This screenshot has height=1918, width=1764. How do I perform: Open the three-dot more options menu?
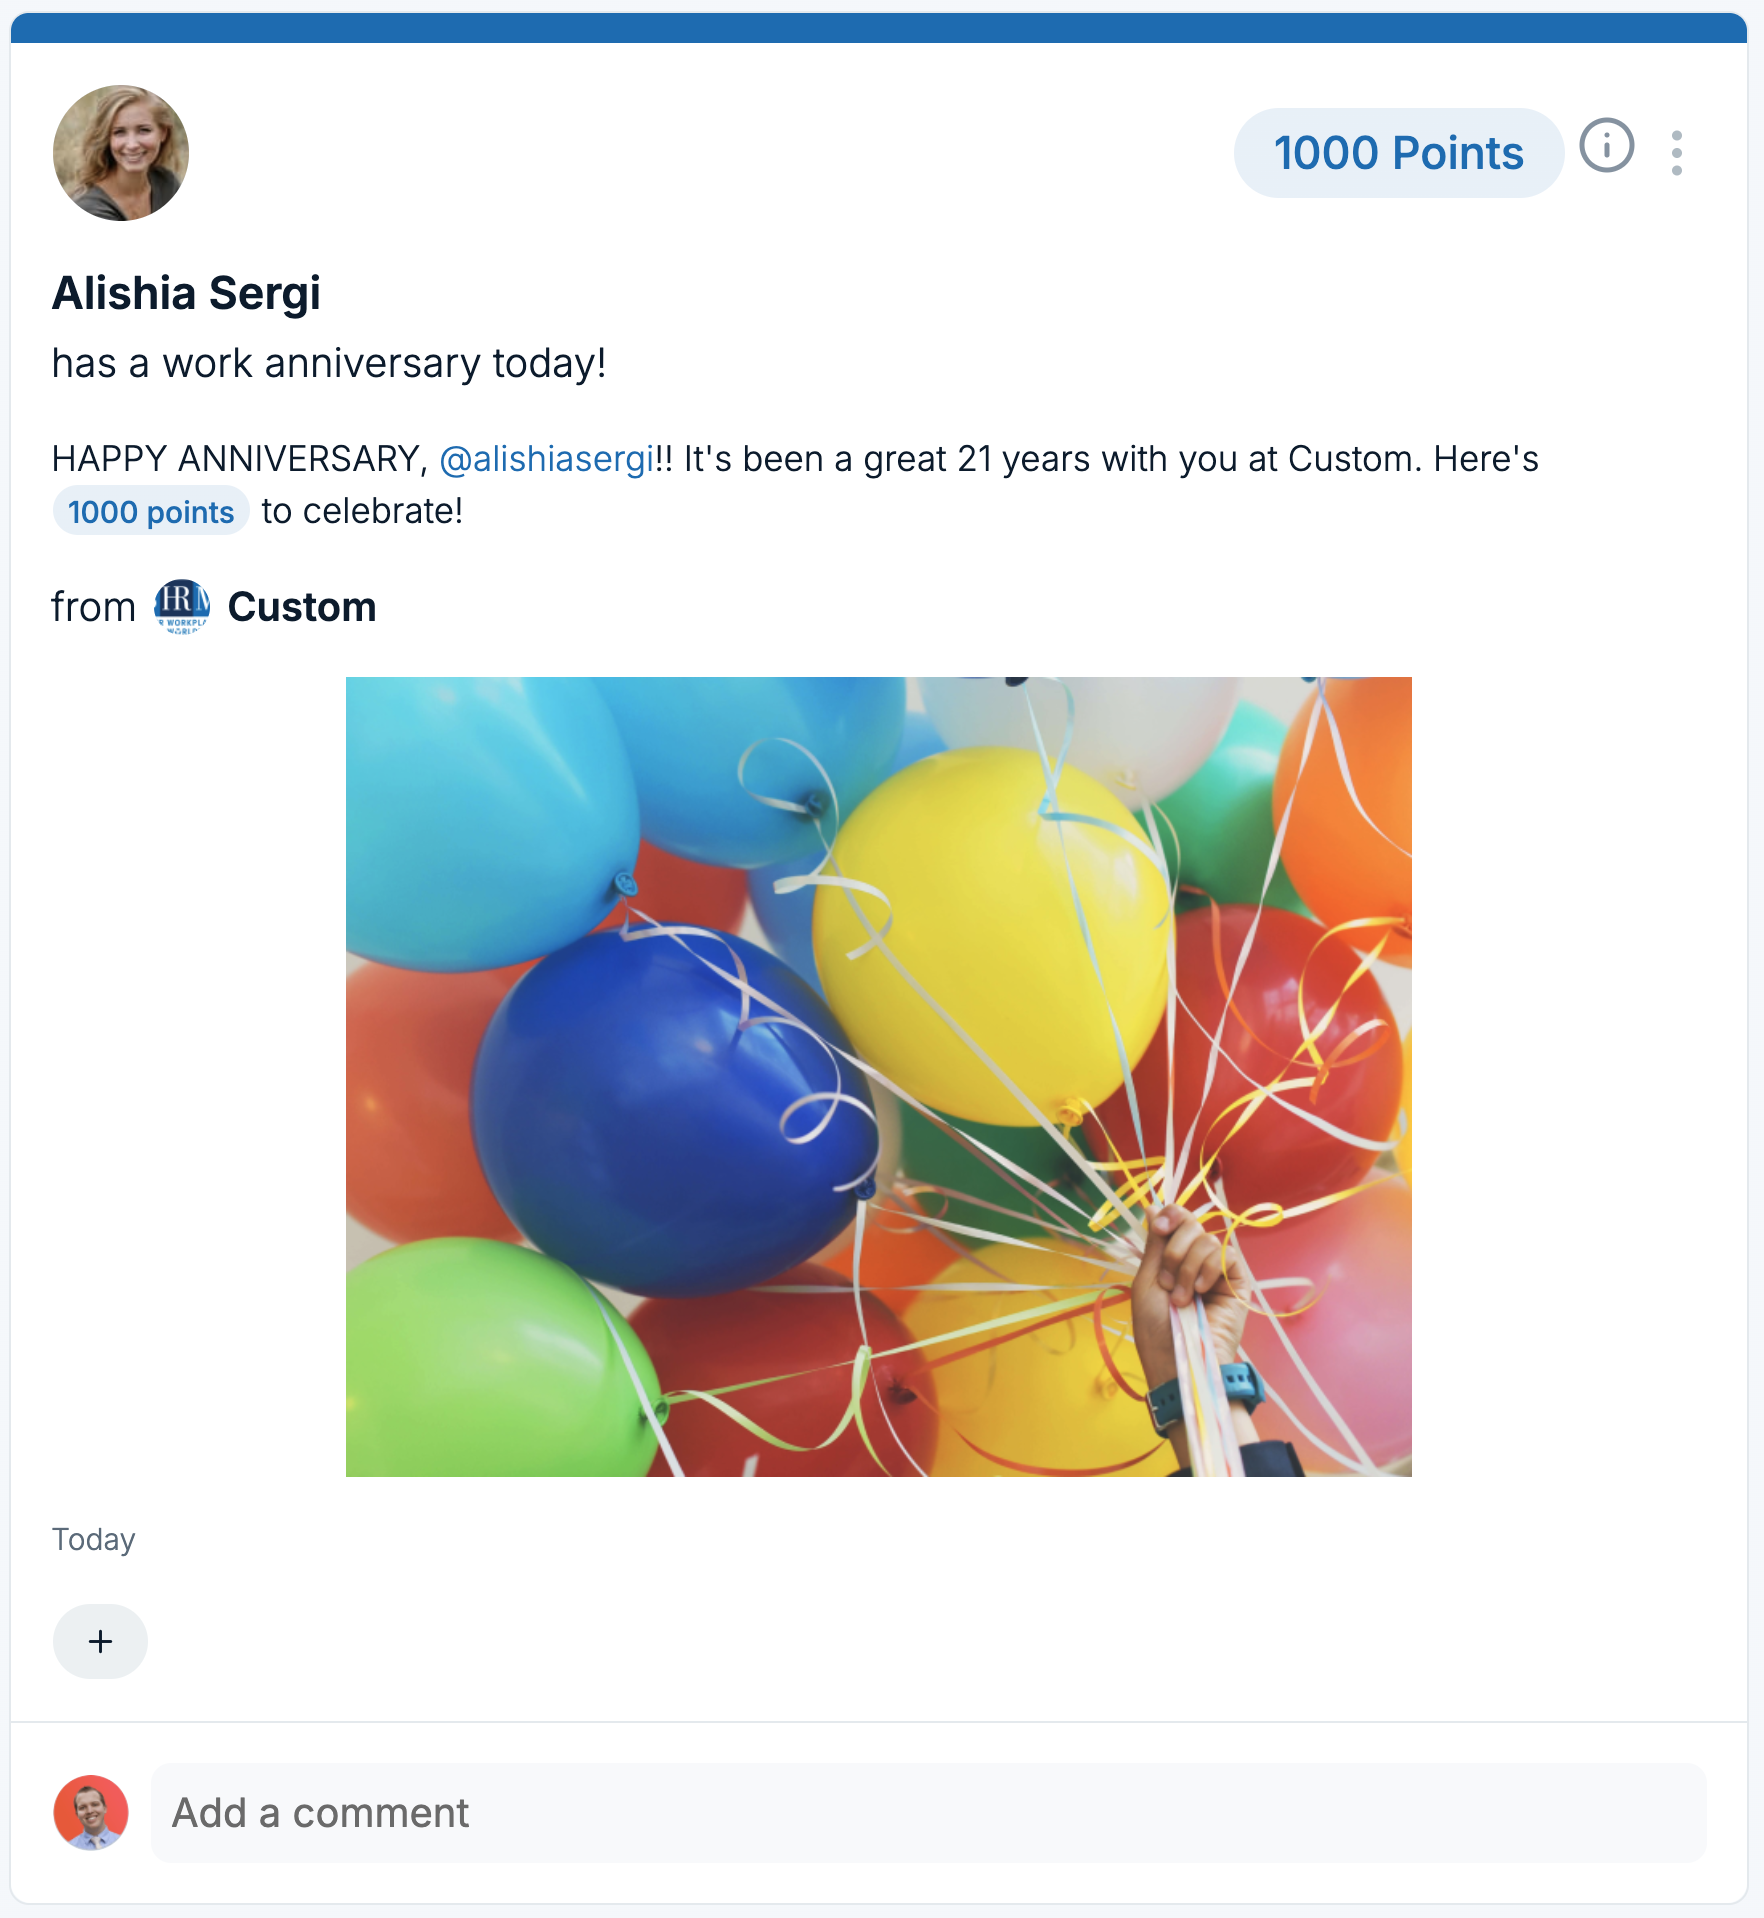1677,153
